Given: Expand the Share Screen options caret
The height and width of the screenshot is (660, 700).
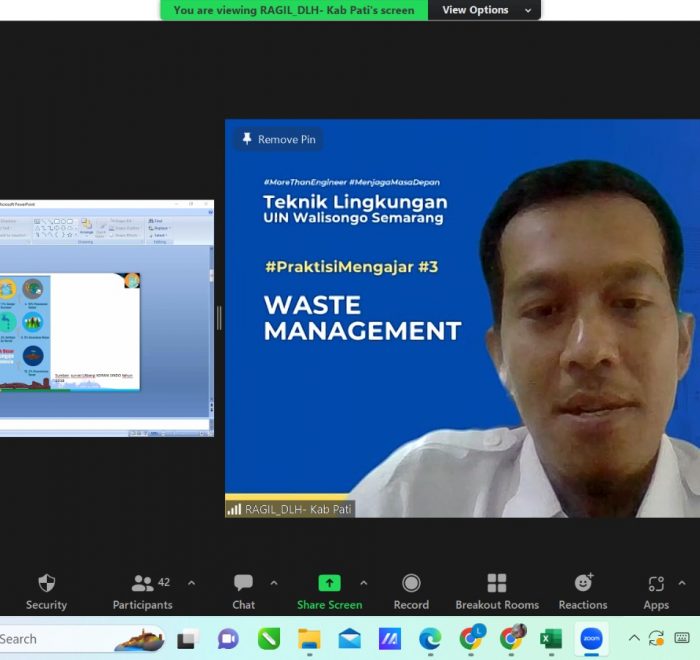Looking at the screenshot, I should [363, 583].
